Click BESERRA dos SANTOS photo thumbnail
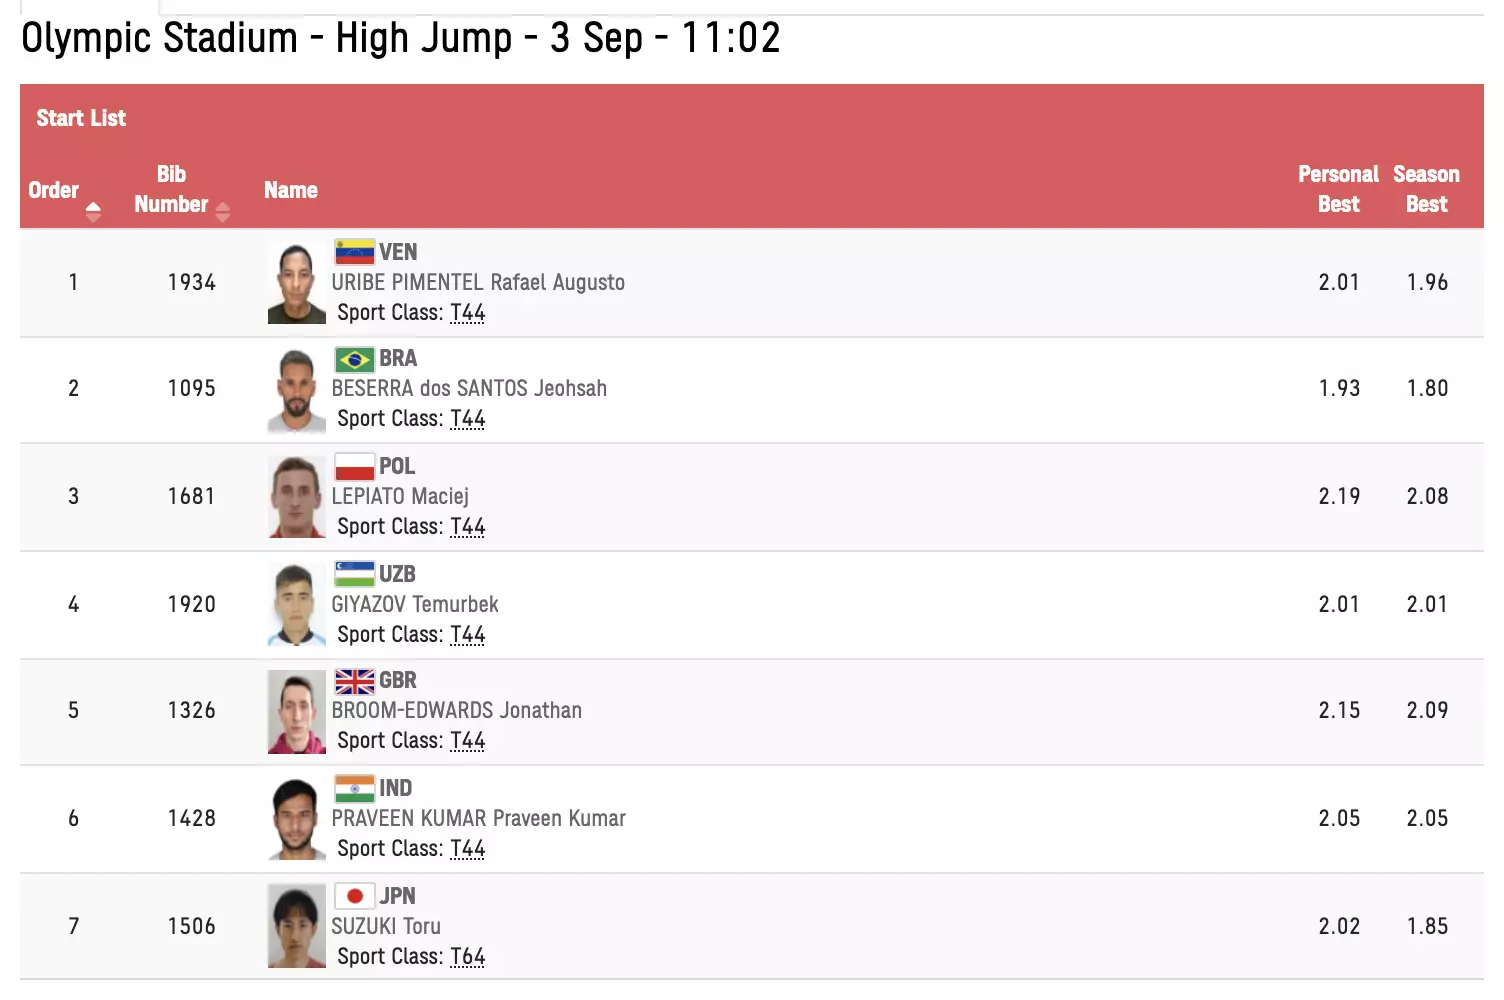Viewport: 1504px width, 1000px height. coord(296,390)
